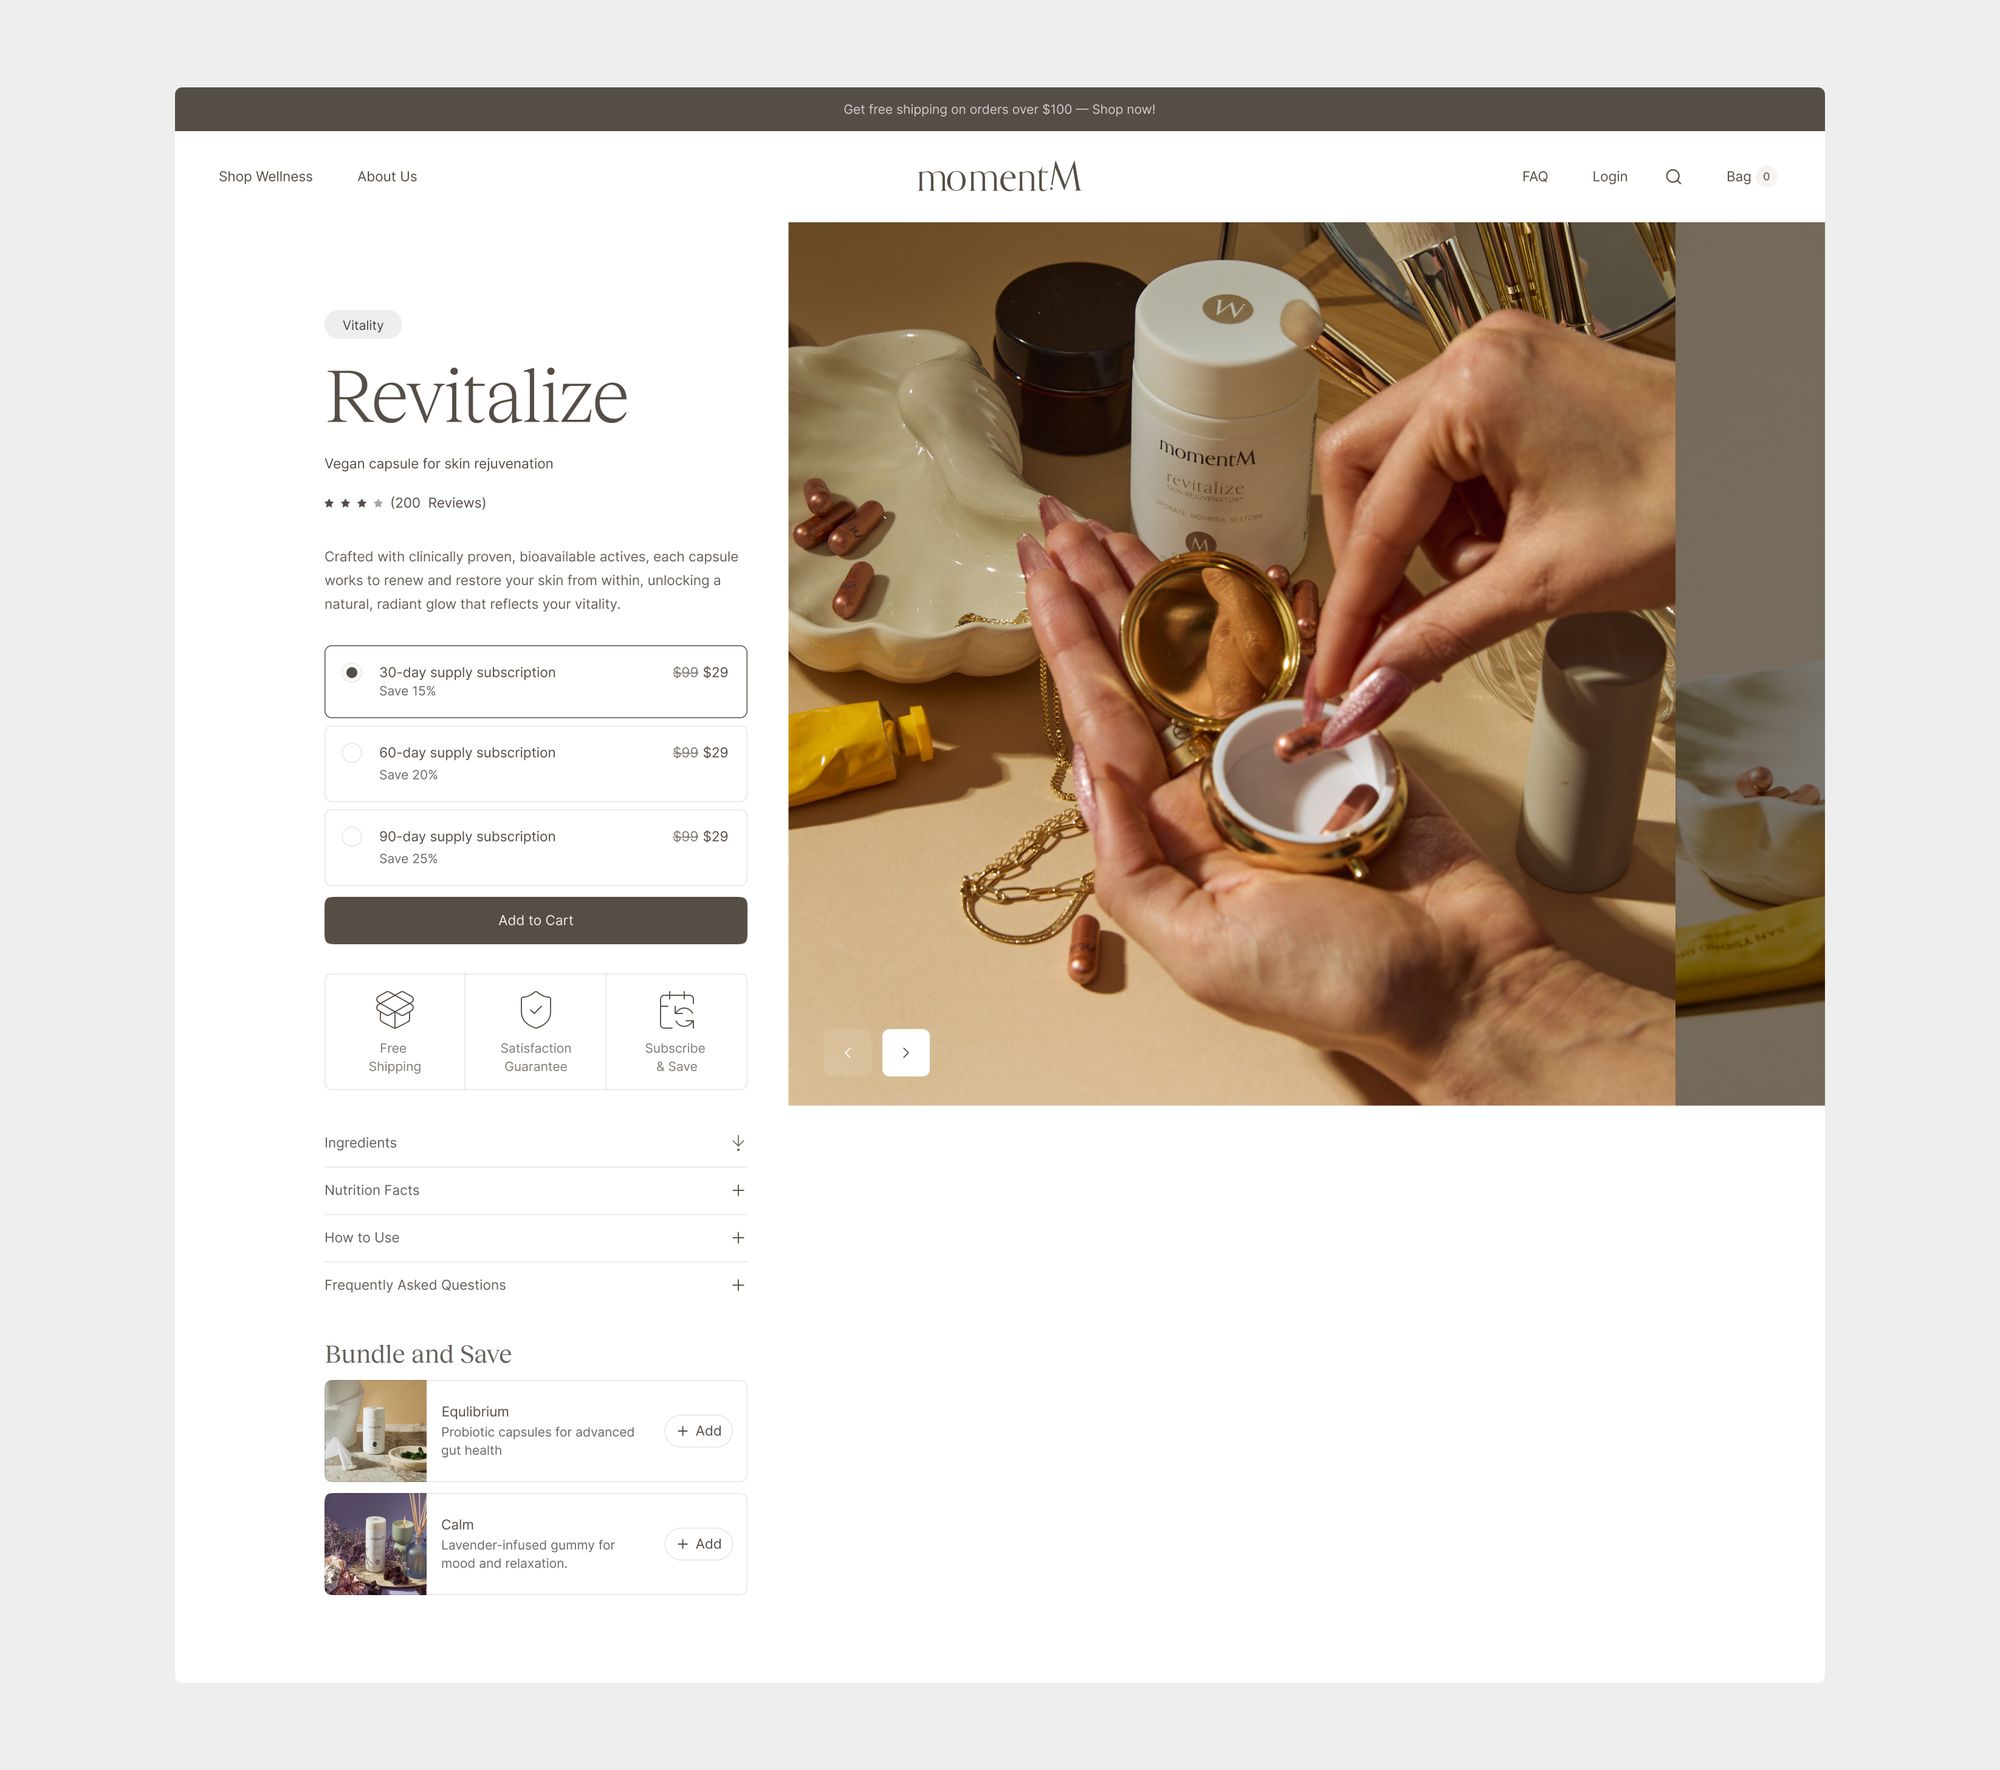
Task: Expand the How to Use section
Action: pyautogui.click(x=535, y=1238)
